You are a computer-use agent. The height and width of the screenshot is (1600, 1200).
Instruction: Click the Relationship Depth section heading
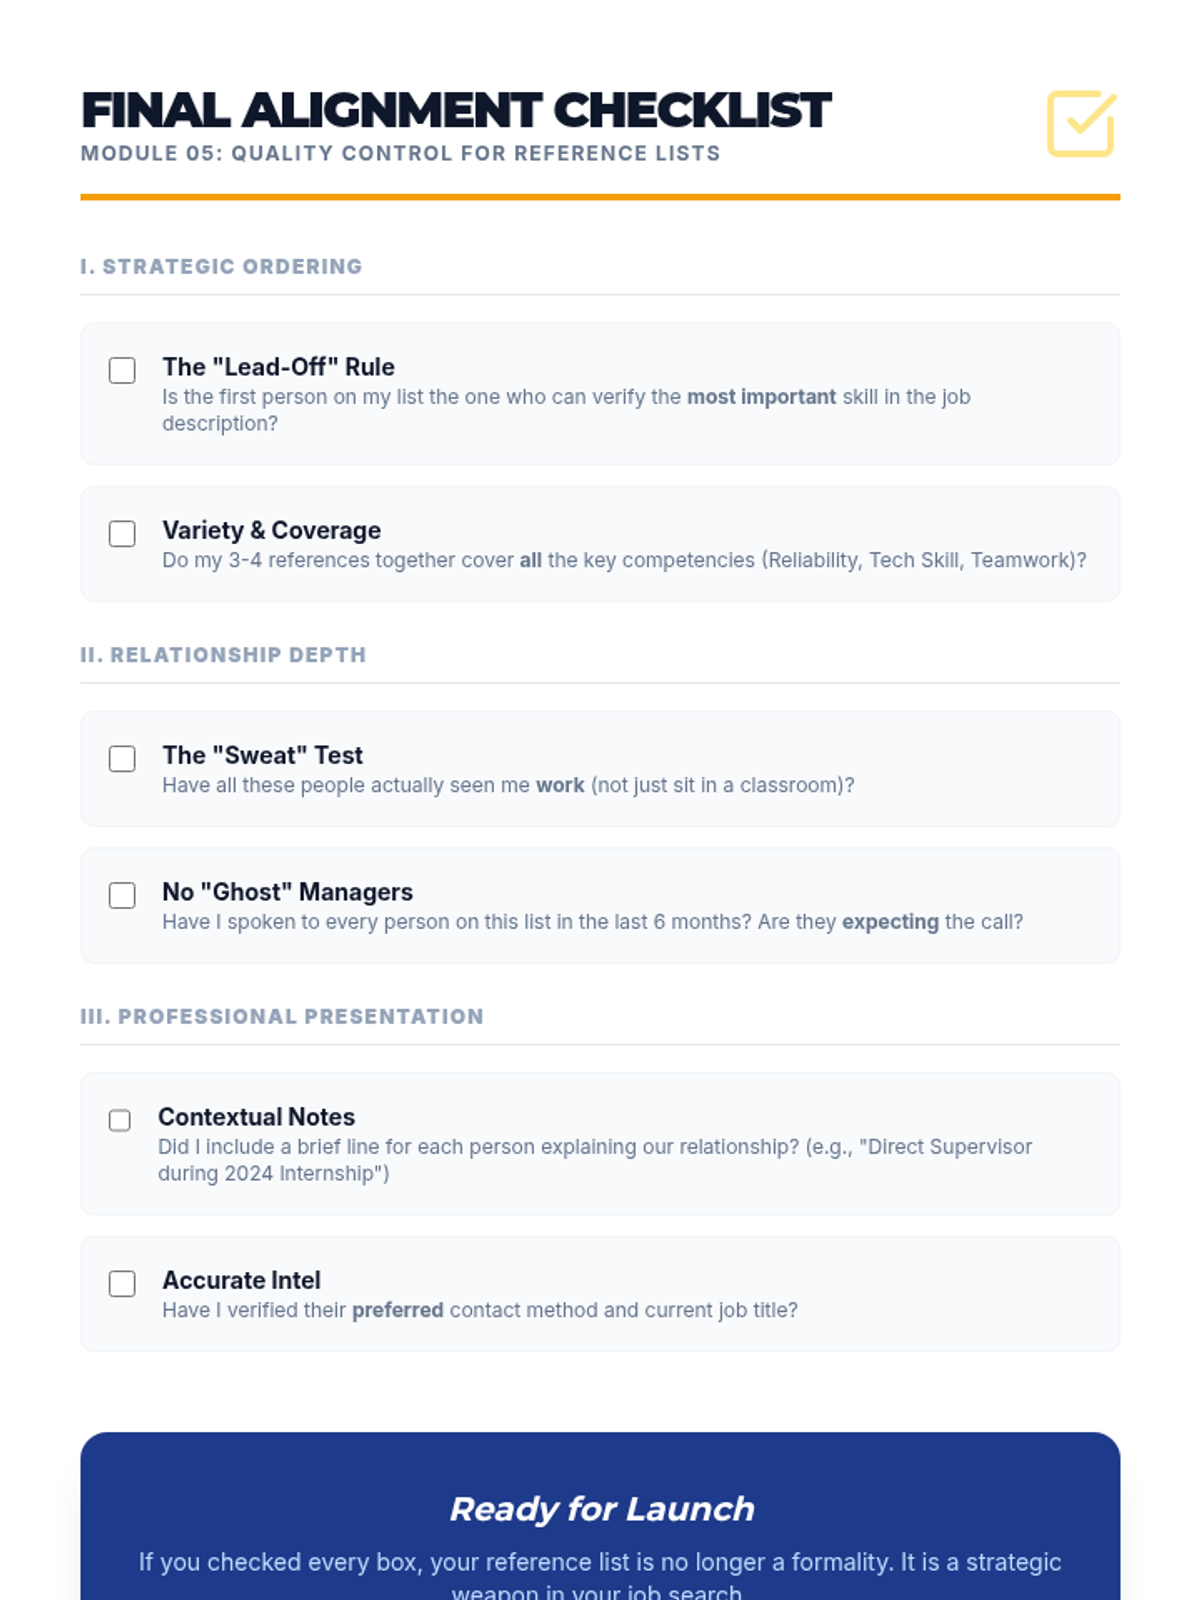(223, 655)
